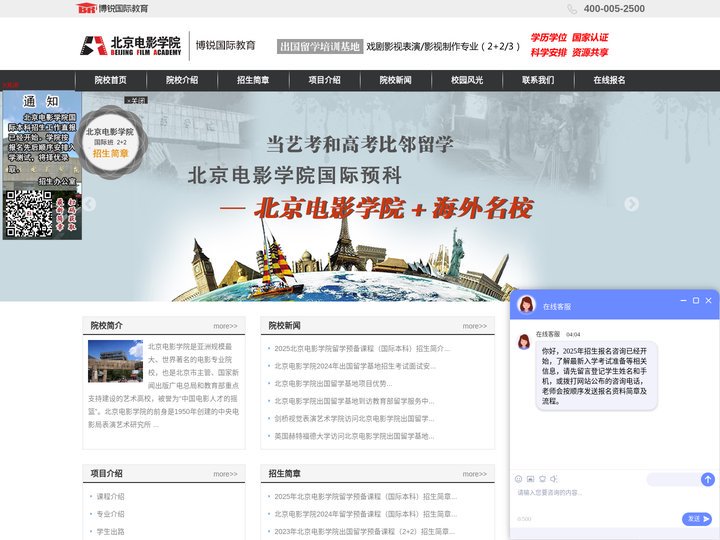Maximize the online customer service chat window

(x=696, y=300)
